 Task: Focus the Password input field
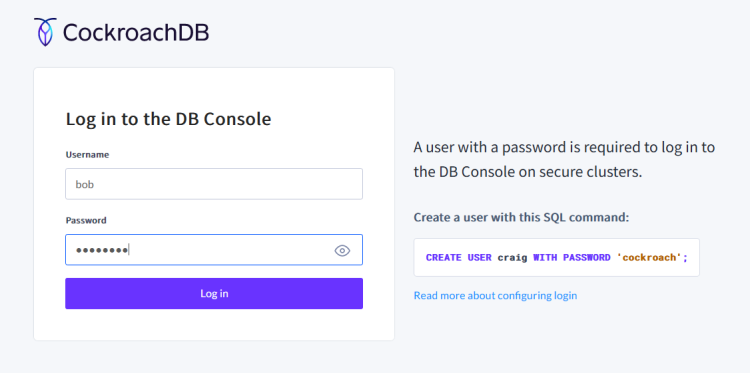[214, 250]
